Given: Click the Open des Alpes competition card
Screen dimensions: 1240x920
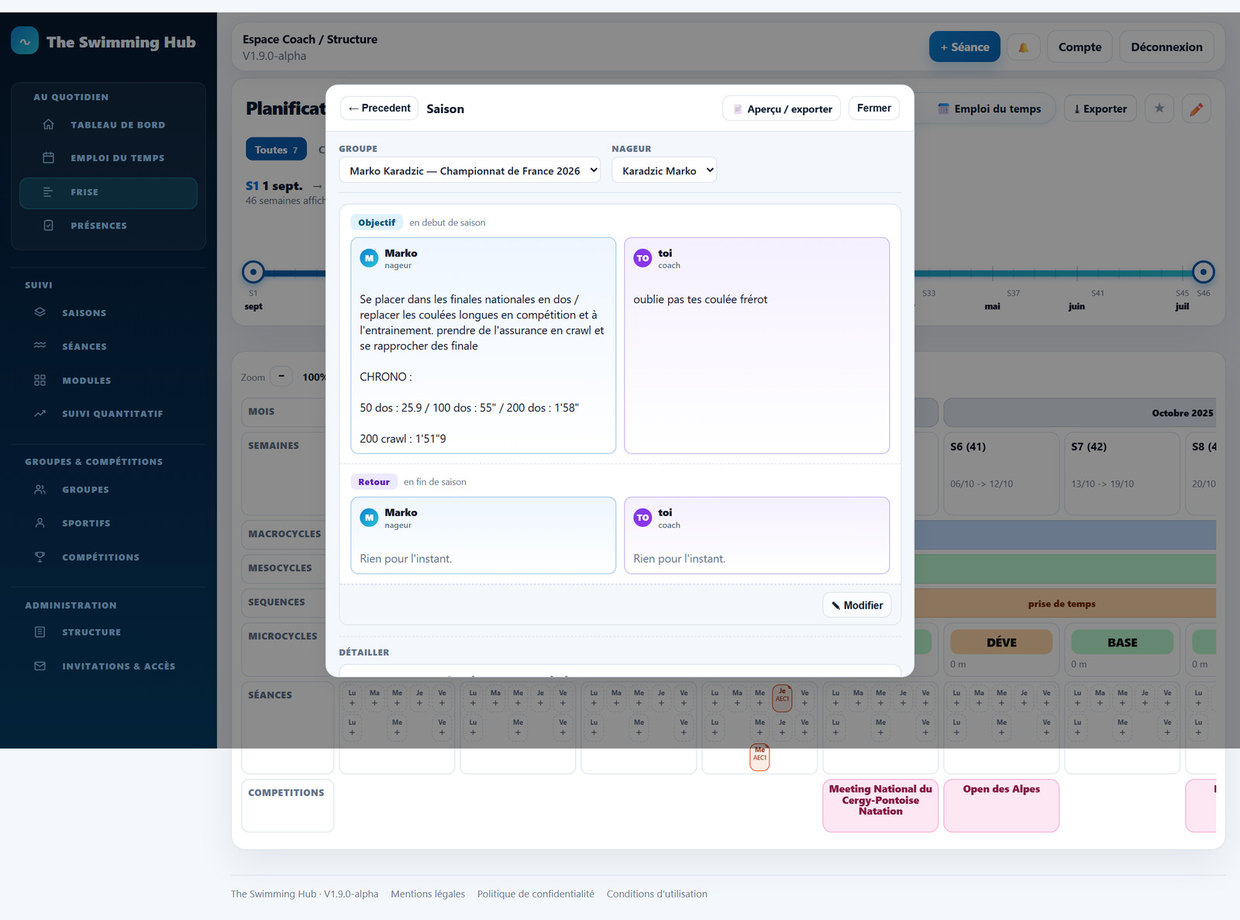Looking at the screenshot, I should tap(1001, 805).
